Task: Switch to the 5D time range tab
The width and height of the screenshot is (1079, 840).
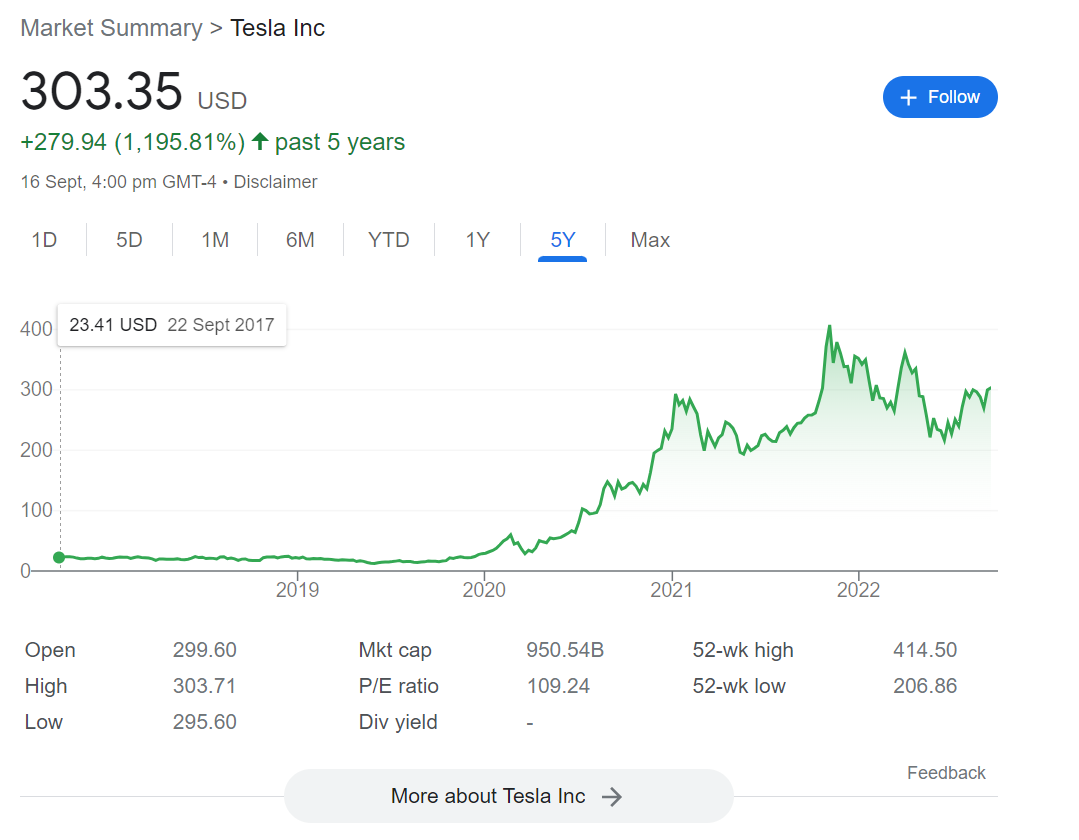Action: click(x=129, y=240)
